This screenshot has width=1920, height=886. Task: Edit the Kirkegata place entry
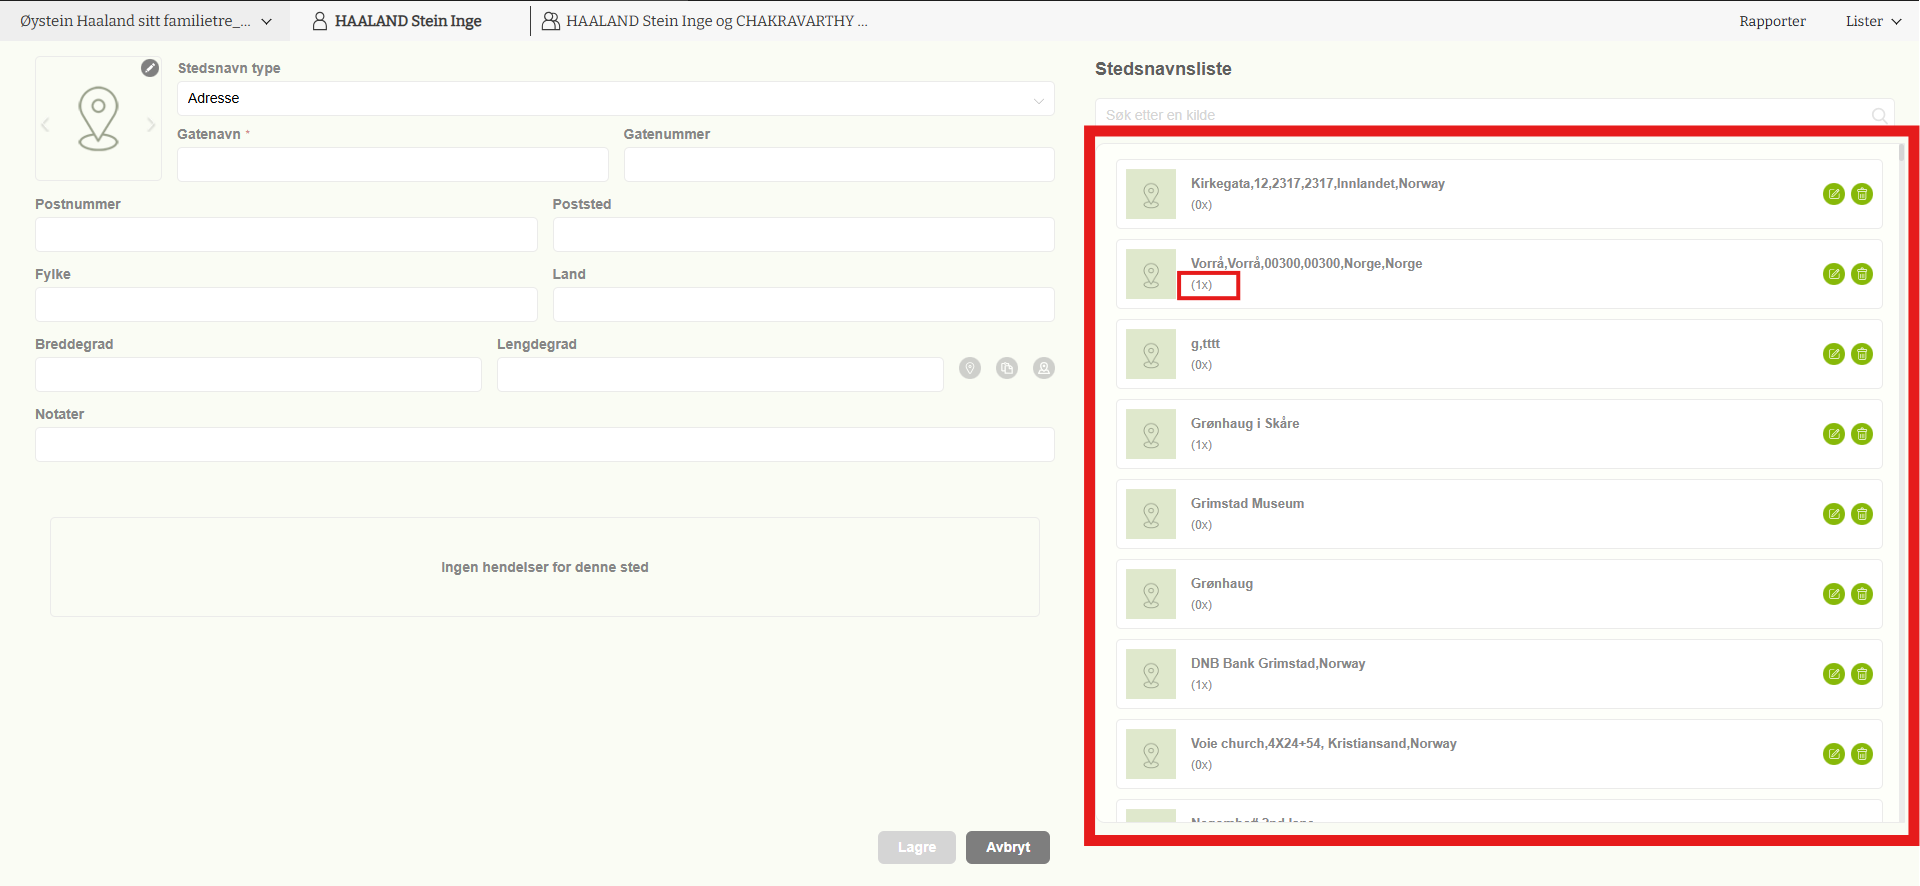[x=1833, y=194]
